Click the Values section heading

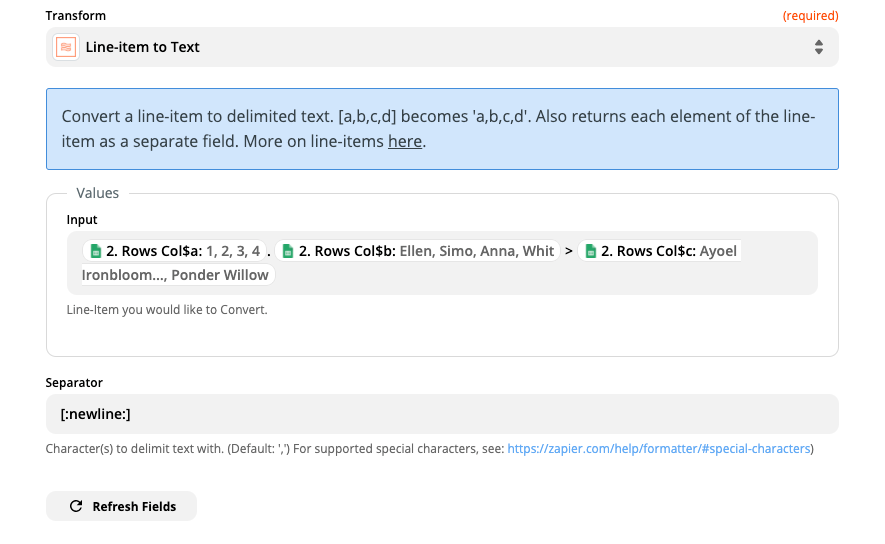tap(98, 193)
